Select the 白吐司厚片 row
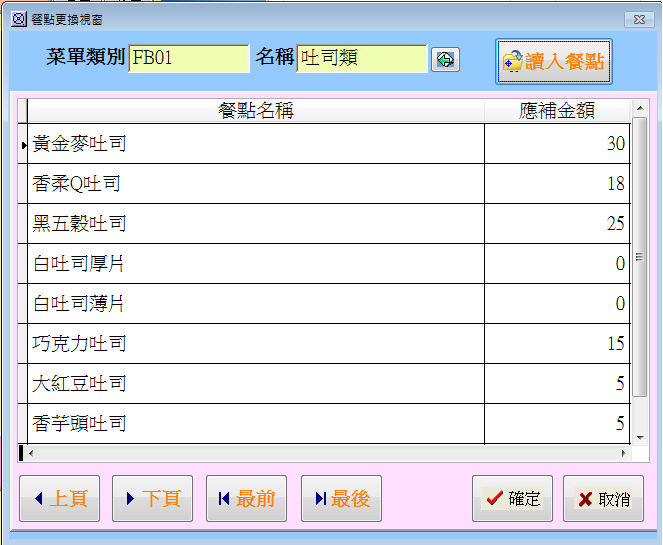Viewport: 663px width, 545px height. tap(255, 264)
